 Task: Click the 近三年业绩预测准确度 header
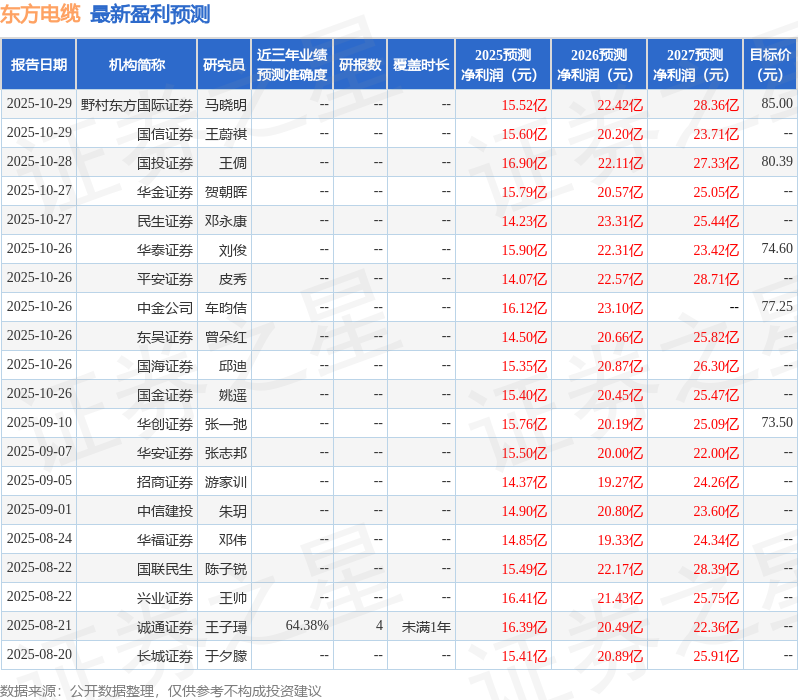click(x=292, y=65)
